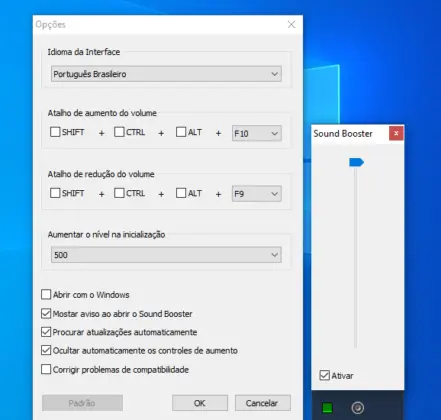This screenshot has height=420, width=441.
Task: Open the startup boost level dropdown showing 500
Action: (x=166, y=255)
